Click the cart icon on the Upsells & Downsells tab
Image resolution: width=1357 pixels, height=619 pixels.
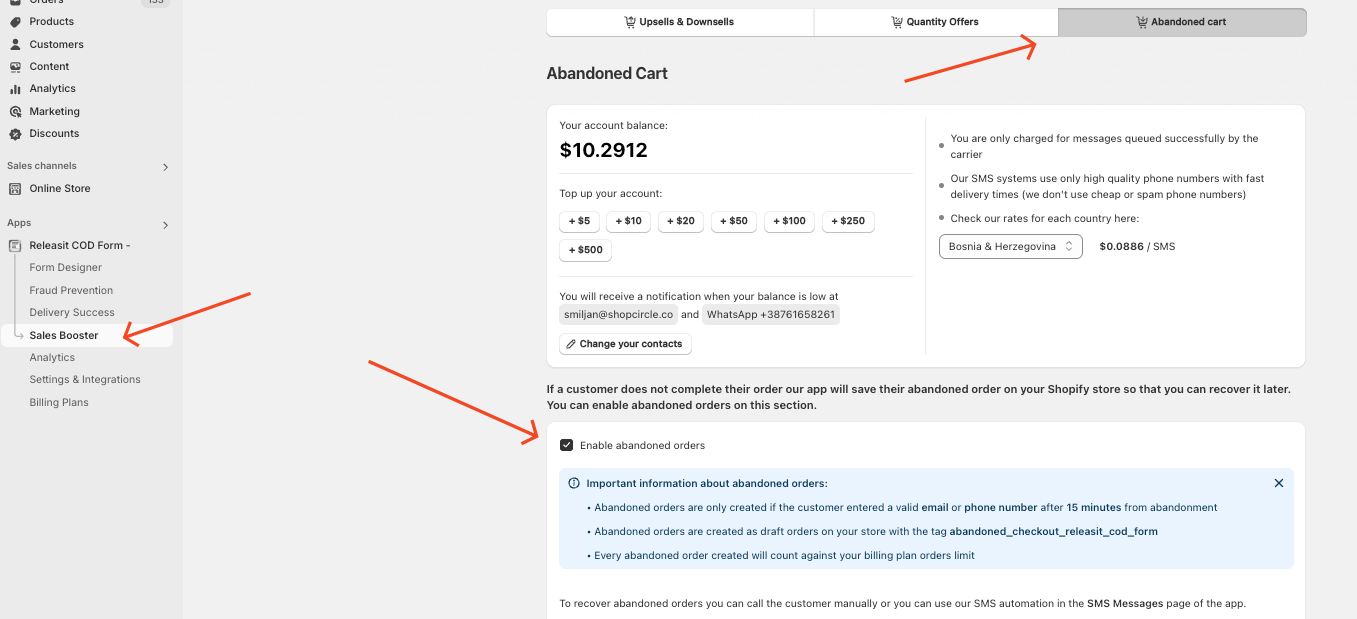[x=630, y=22]
